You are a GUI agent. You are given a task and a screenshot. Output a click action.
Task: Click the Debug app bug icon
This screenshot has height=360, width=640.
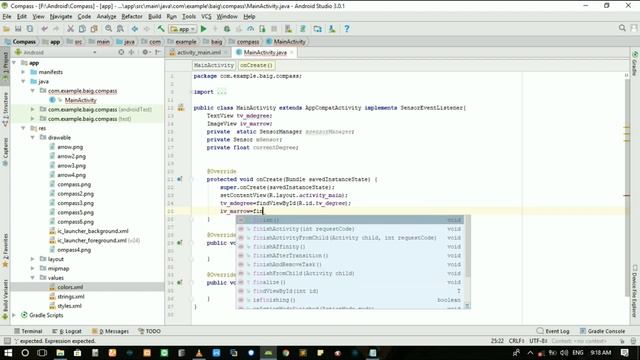tap(227, 29)
